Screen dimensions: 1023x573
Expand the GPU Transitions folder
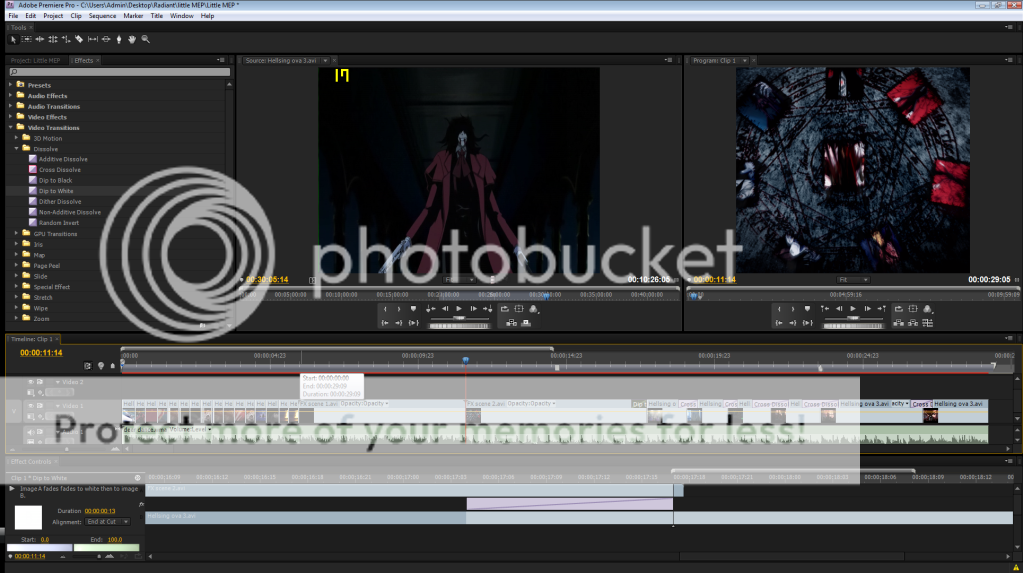(x=17, y=234)
